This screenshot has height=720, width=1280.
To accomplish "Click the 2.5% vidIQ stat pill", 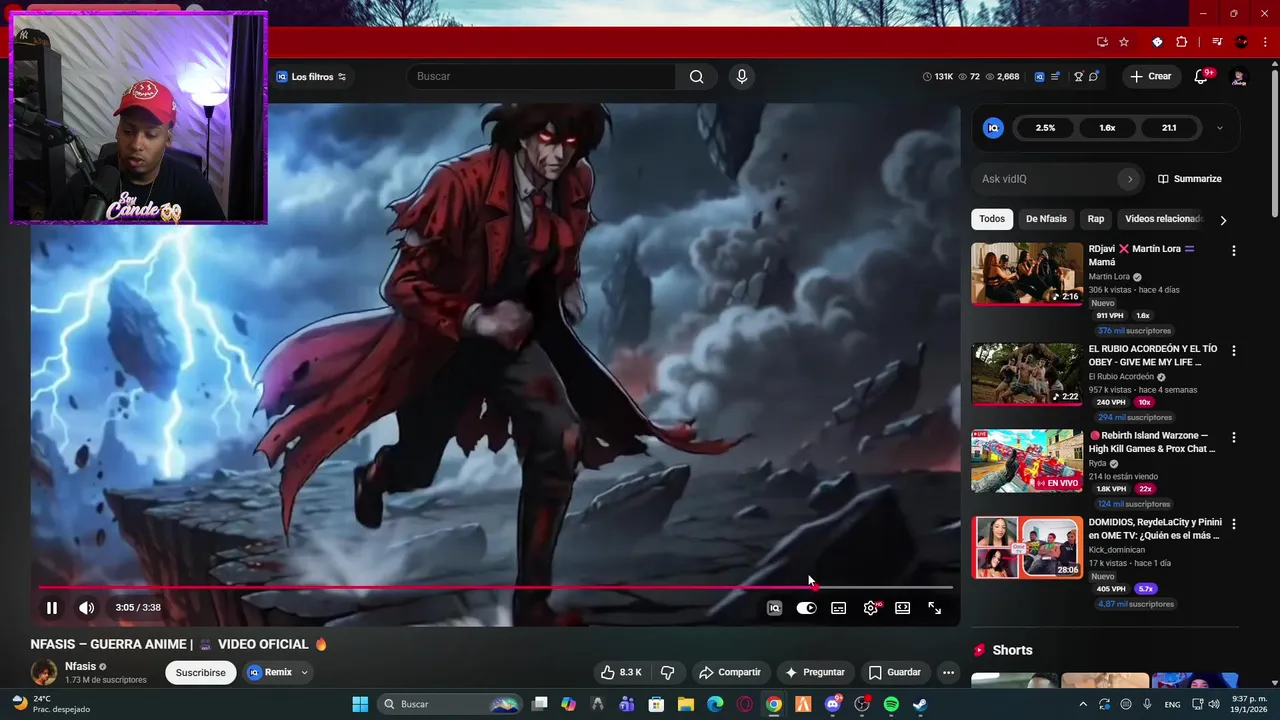I will [x=1045, y=128].
